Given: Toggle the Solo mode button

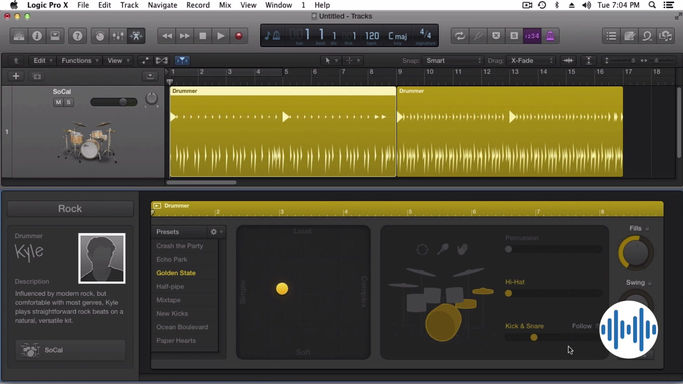Looking at the screenshot, I should point(514,36).
